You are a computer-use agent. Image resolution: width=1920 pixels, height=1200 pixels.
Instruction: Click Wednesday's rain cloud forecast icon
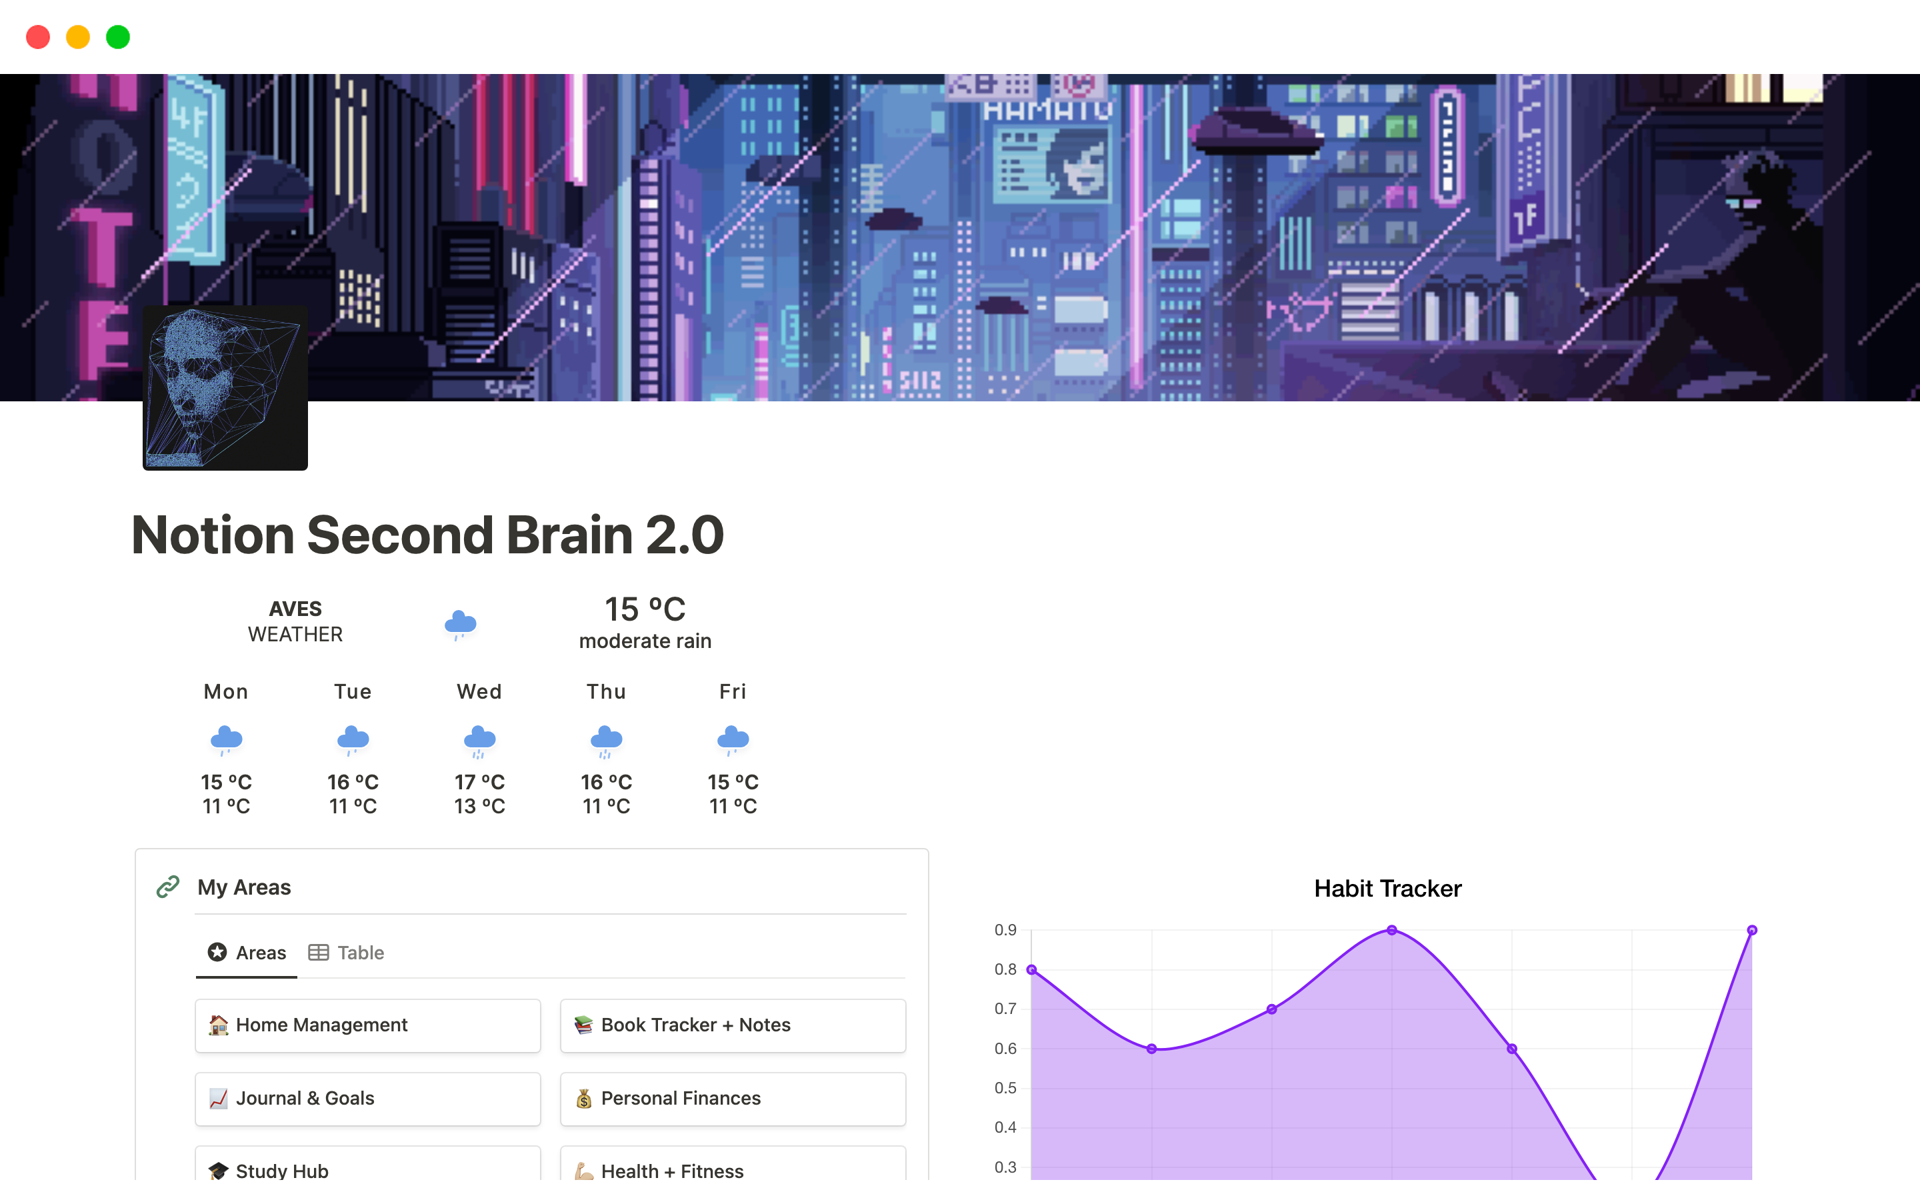tap(479, 740)
